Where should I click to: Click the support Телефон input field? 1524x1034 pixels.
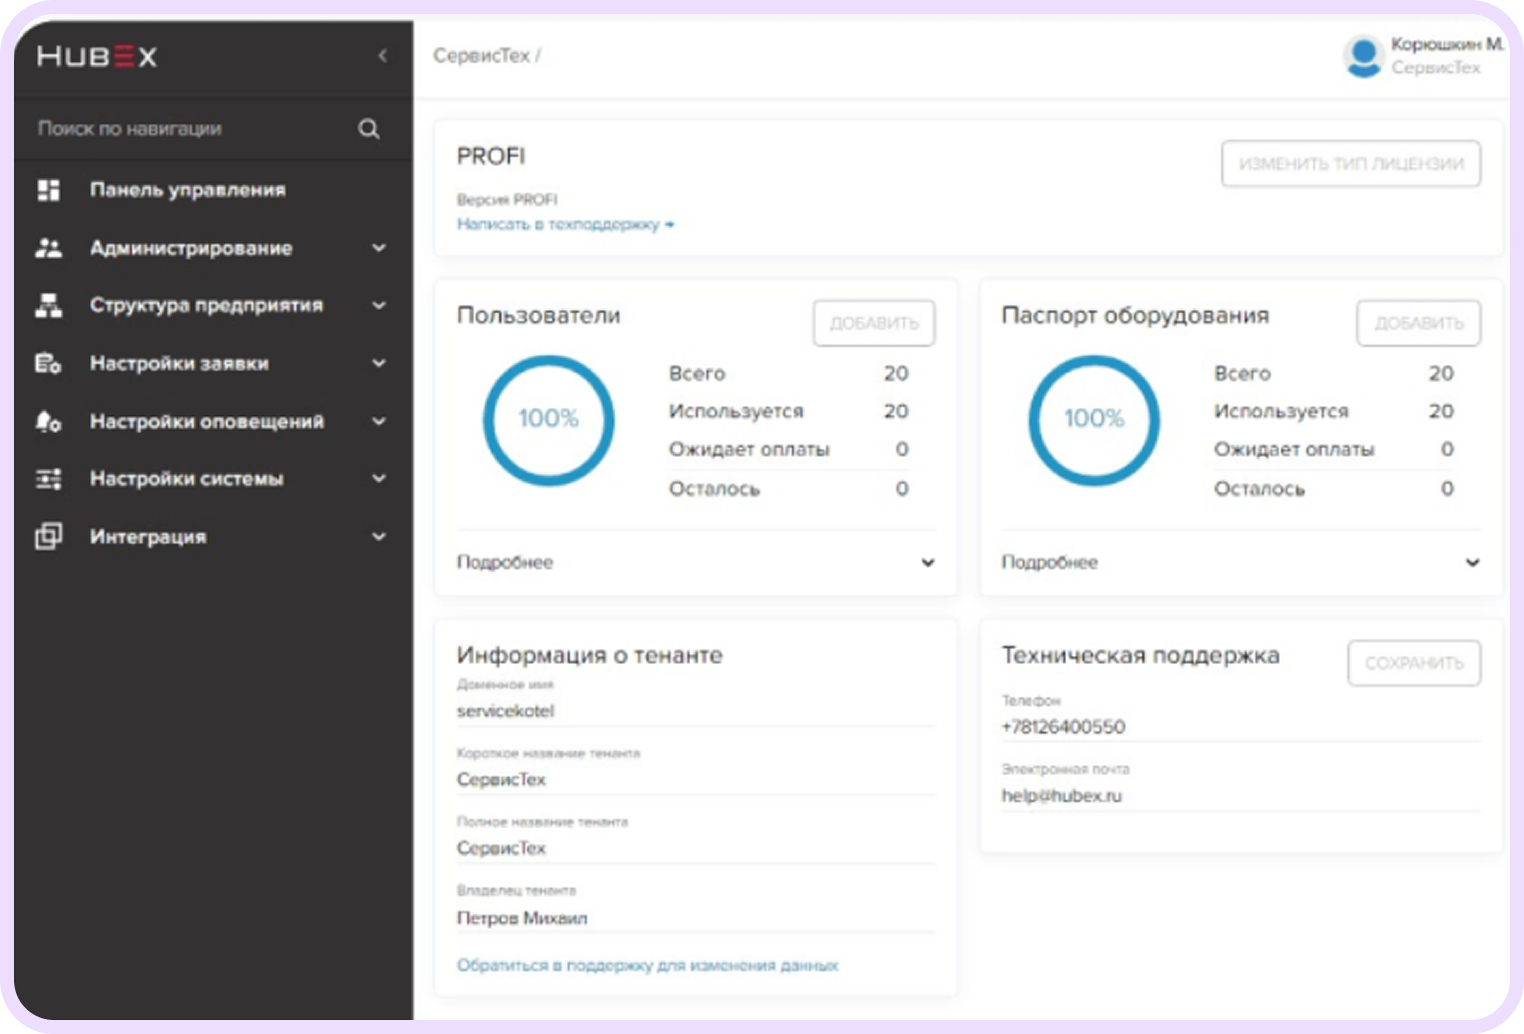pyautogui.click(x=1240, y=727)
